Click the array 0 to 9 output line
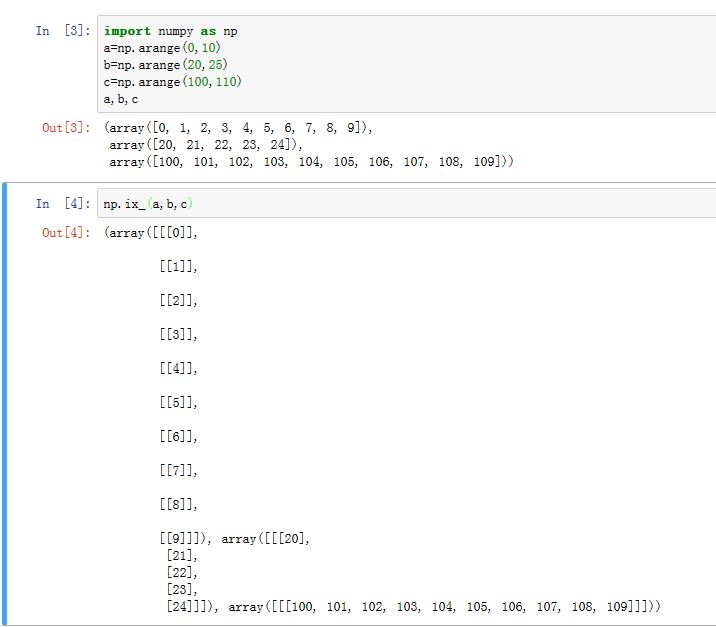The width and height of the screenshot is (716, 627). click(238, 128)
